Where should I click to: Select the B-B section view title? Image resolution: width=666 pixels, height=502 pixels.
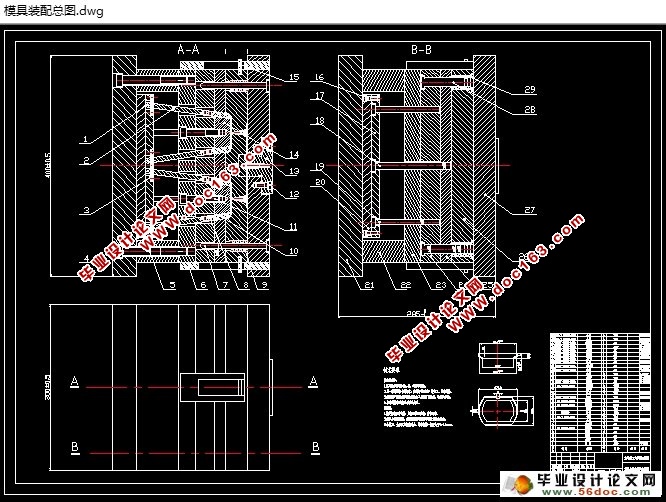421,50
